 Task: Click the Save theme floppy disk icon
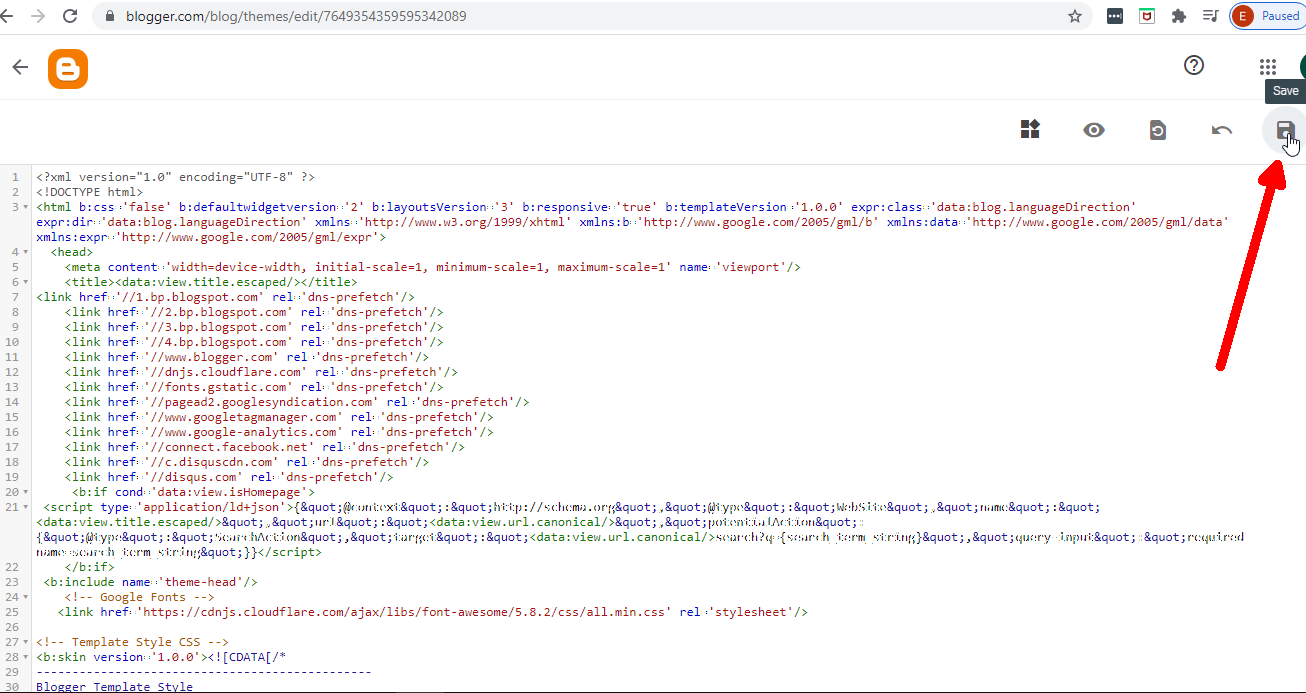[1285, 130]
